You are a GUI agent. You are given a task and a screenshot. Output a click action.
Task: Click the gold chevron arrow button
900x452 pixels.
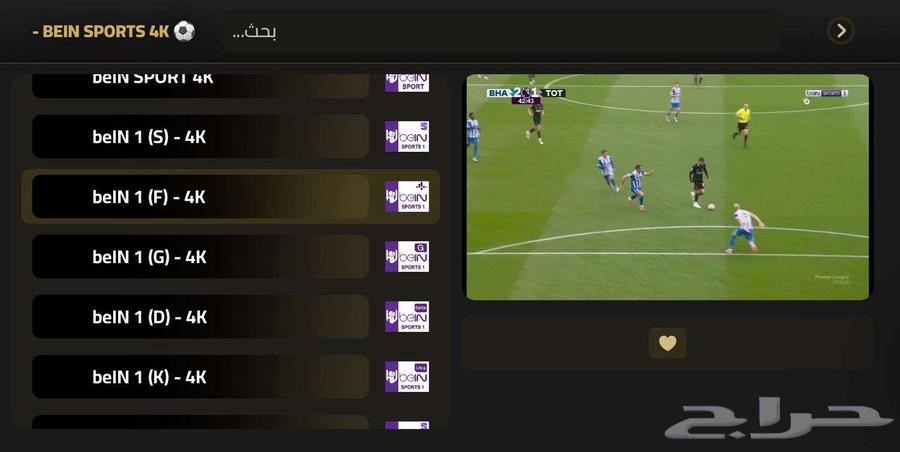tap(840, 30)
